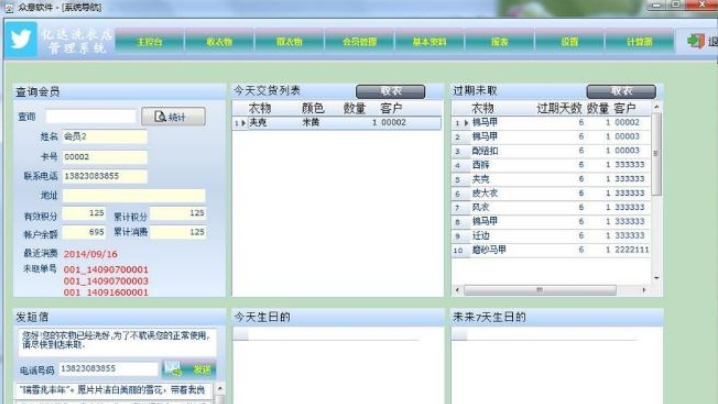Click the up arrow of 过期未取 vertical scrollbar
This screenshot has height=404, width=718.
click(657, 107)
